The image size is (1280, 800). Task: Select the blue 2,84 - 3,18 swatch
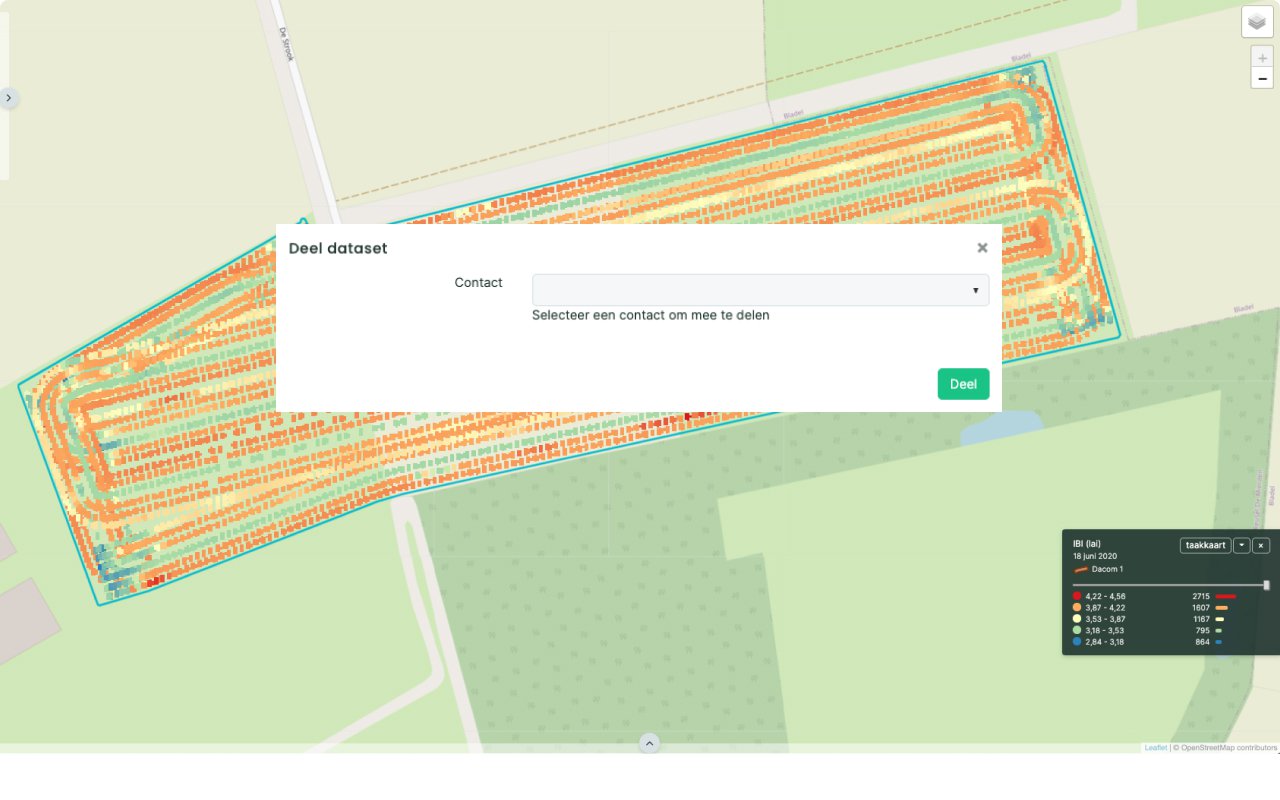tap(1077, 642)
